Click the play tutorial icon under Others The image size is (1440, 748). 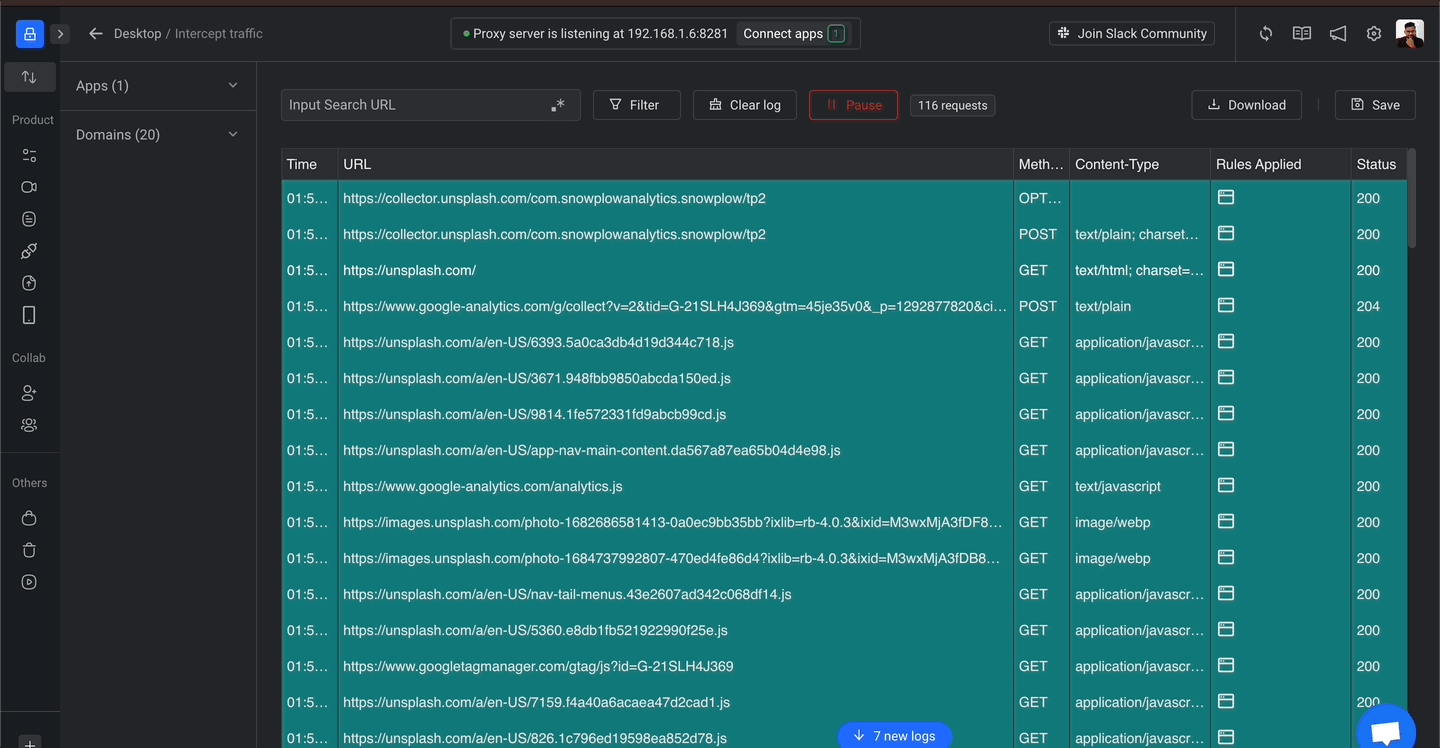[x=29, y=582]
